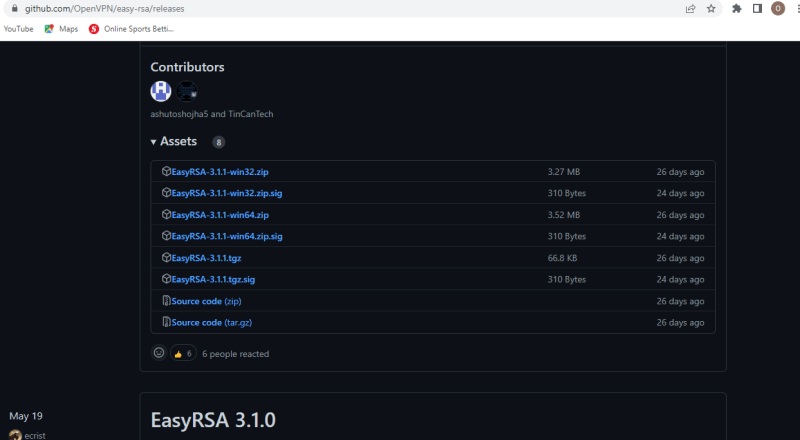Download EasyRSA-3.1.1-win32.zip.sig
The height and width of the screenshot is (440, 800).
[227, 193]
